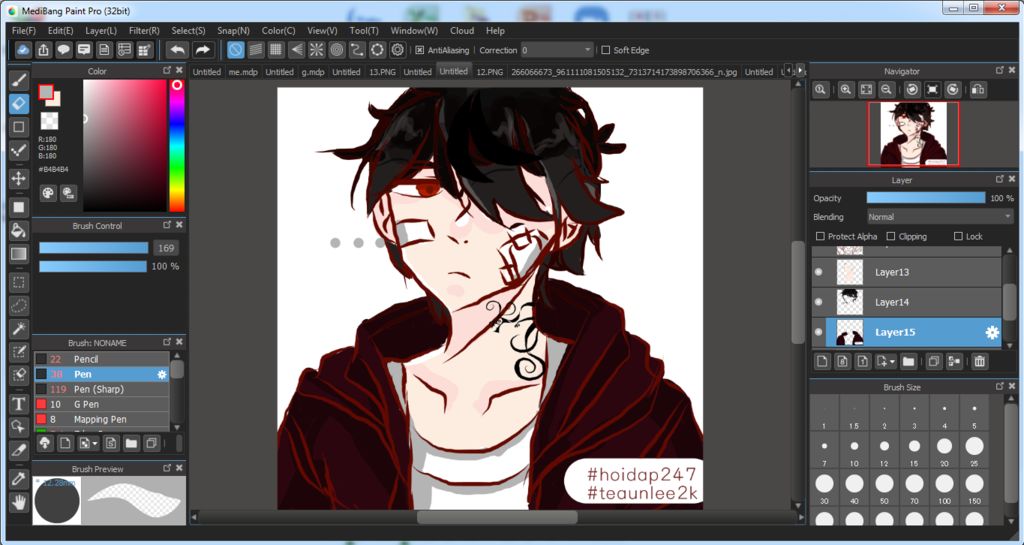Delete layer with the trash icon
This screenshot has height=545, width=1024.
point(980,361)
